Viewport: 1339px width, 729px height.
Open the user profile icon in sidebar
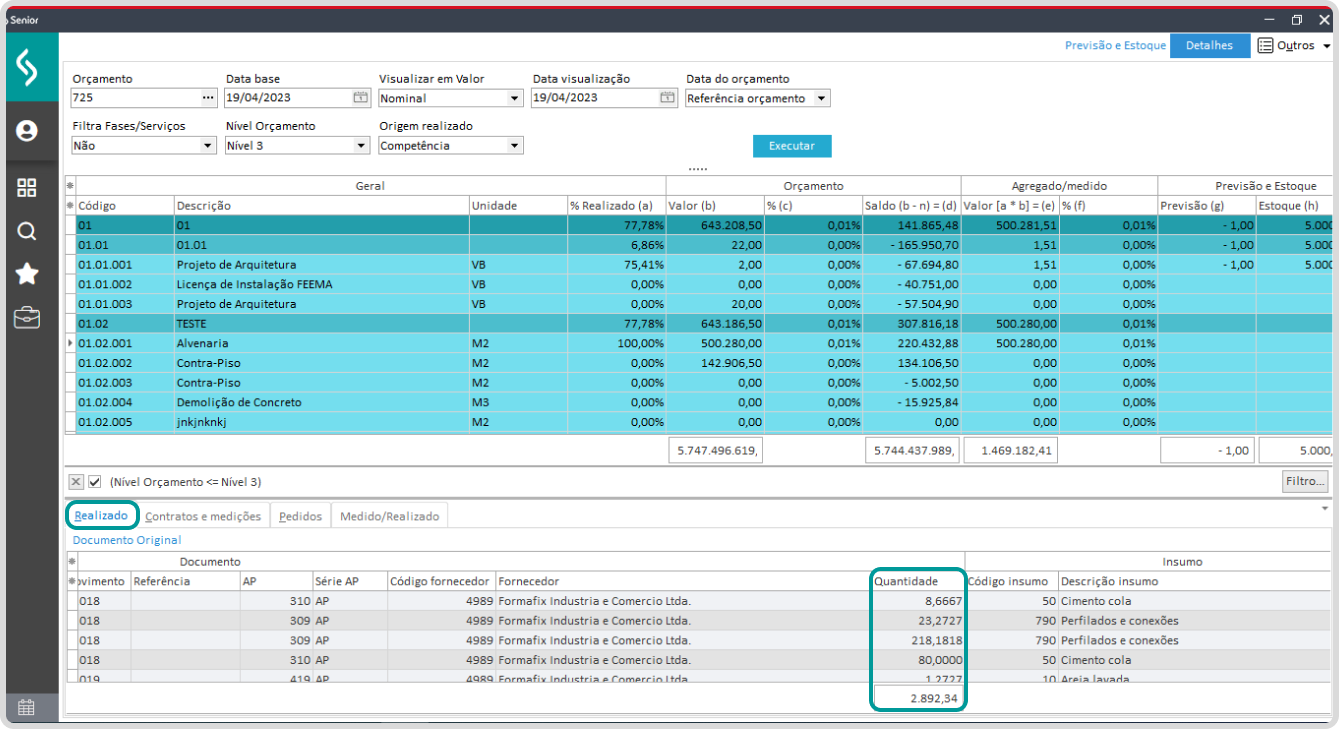[x=27, y=131]
